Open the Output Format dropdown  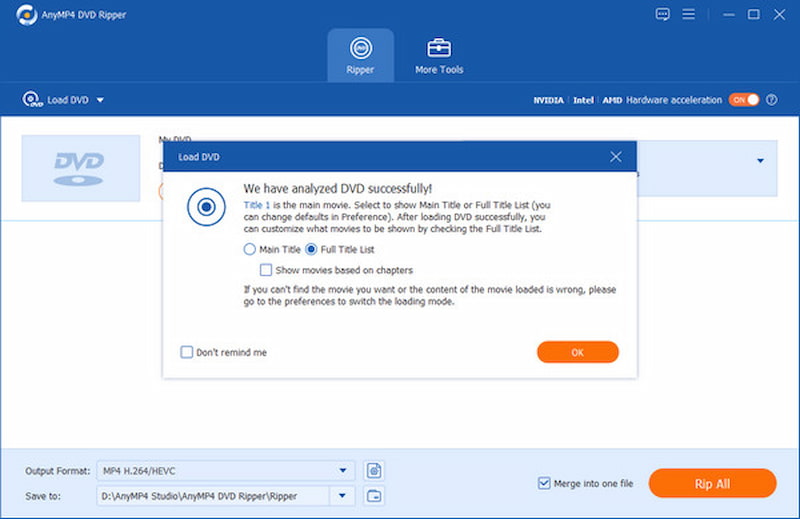tap(343, 470)
